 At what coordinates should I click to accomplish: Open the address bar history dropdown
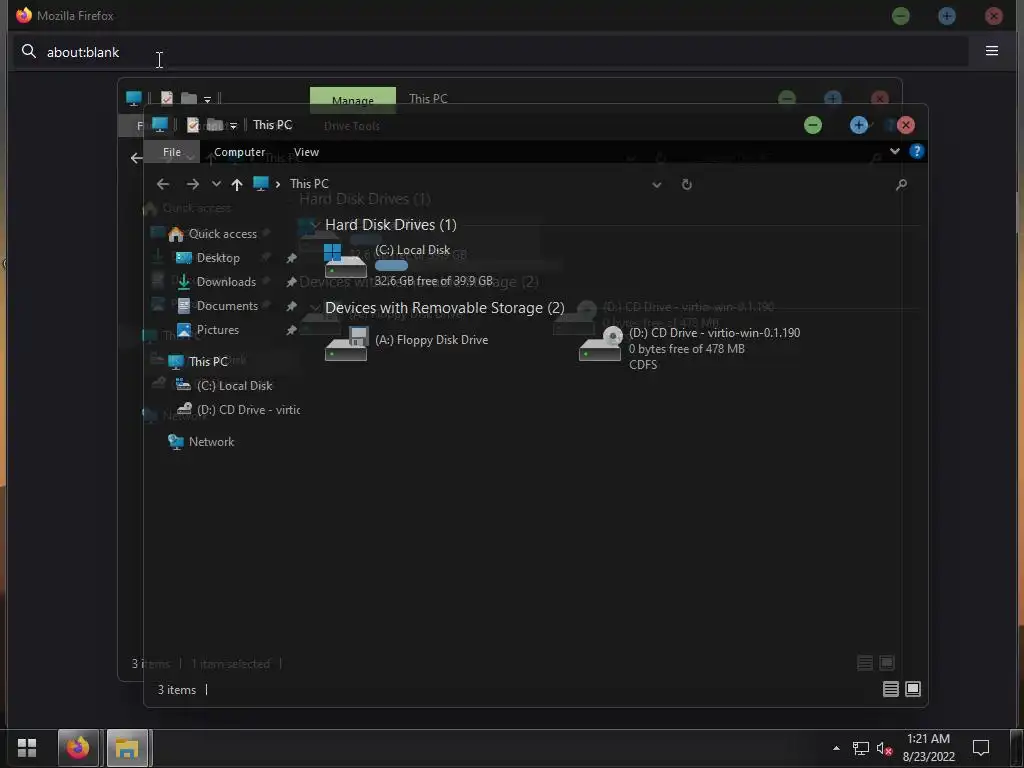click(x=657, y=185)
